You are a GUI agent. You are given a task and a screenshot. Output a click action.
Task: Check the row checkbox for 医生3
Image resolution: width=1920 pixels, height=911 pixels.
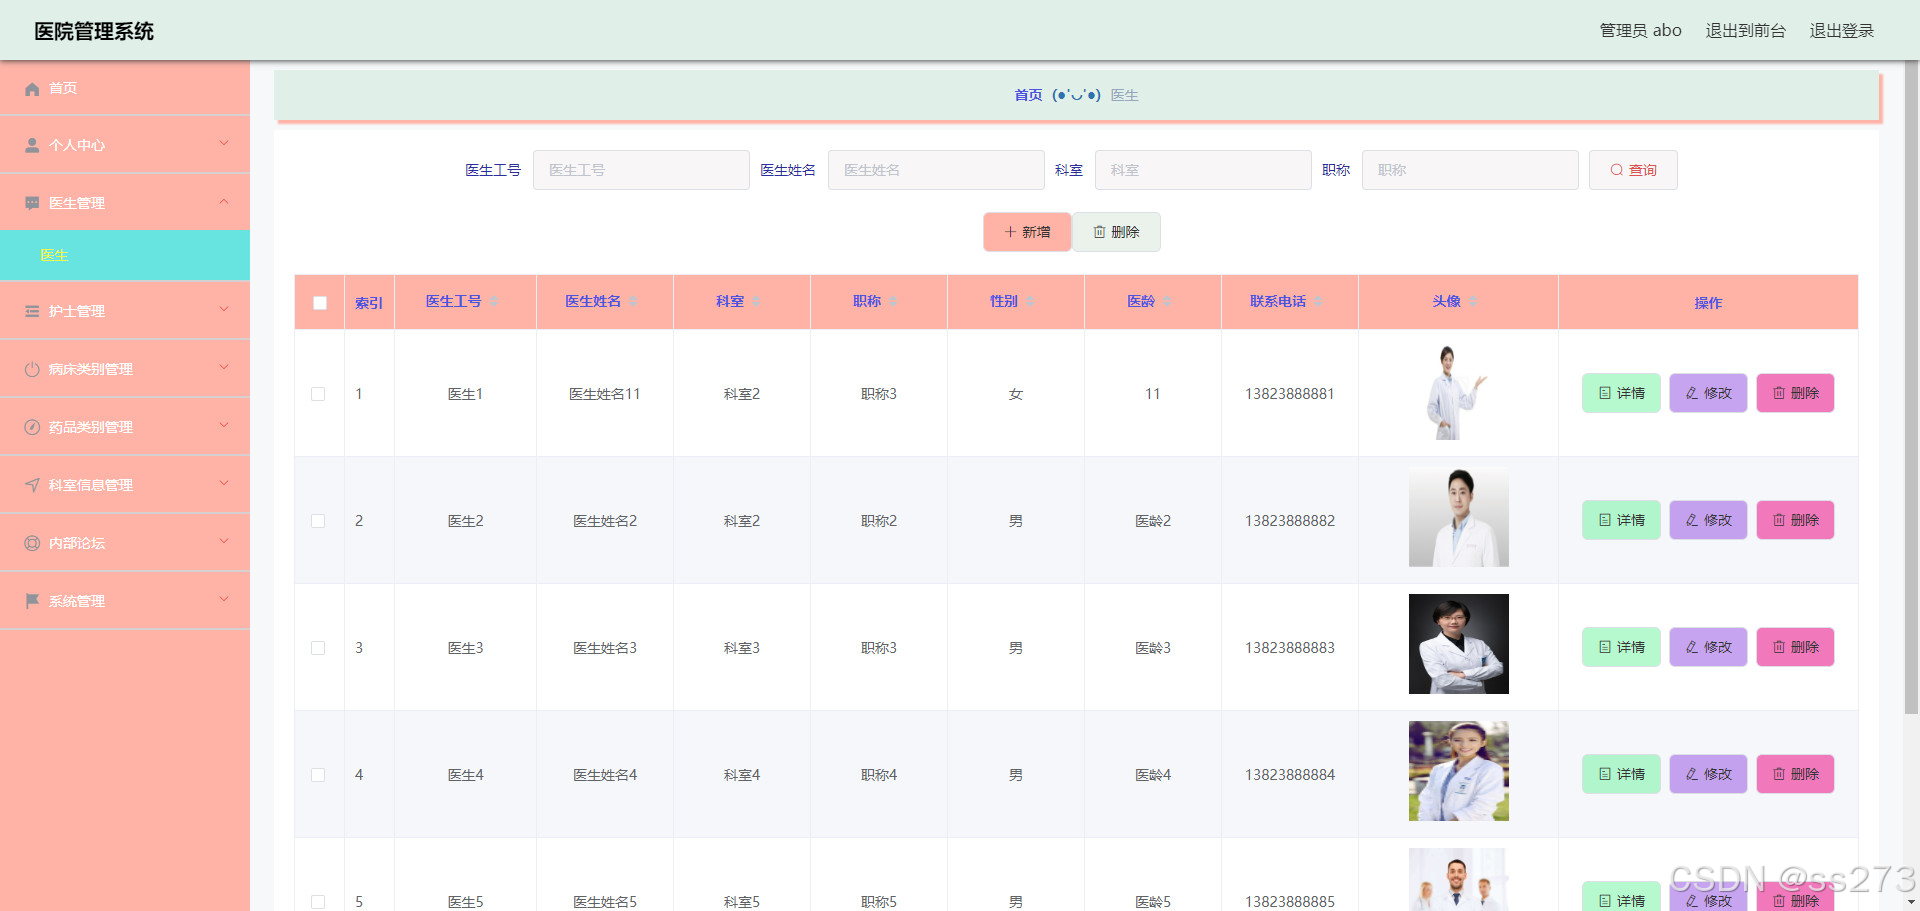[318, 648]
